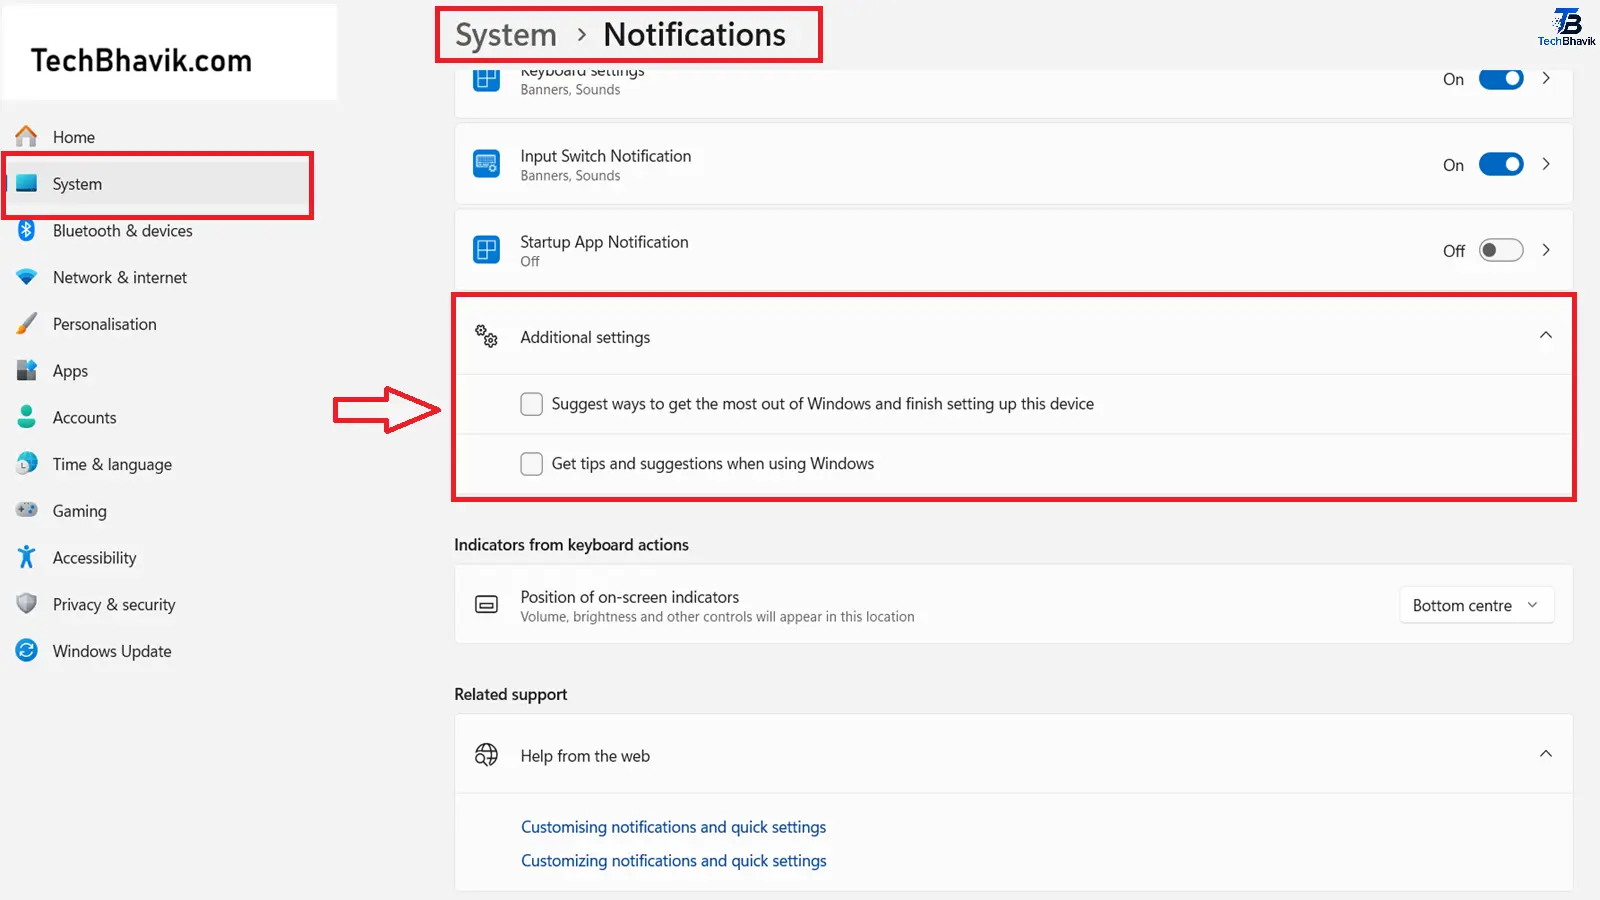The height and width of the screenshot is (900, 1600).
Task: Click the on-screen indicators position icon
Action: coord(487,604)
